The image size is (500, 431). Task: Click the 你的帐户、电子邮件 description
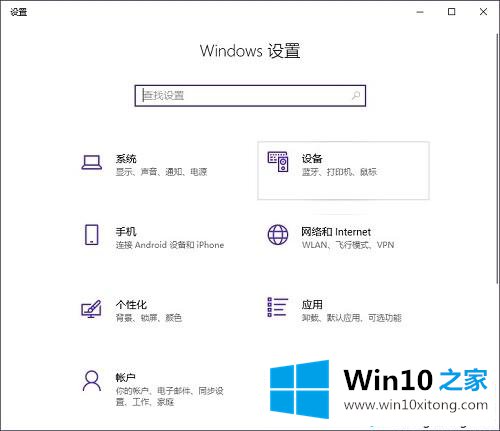pos(170,396)
